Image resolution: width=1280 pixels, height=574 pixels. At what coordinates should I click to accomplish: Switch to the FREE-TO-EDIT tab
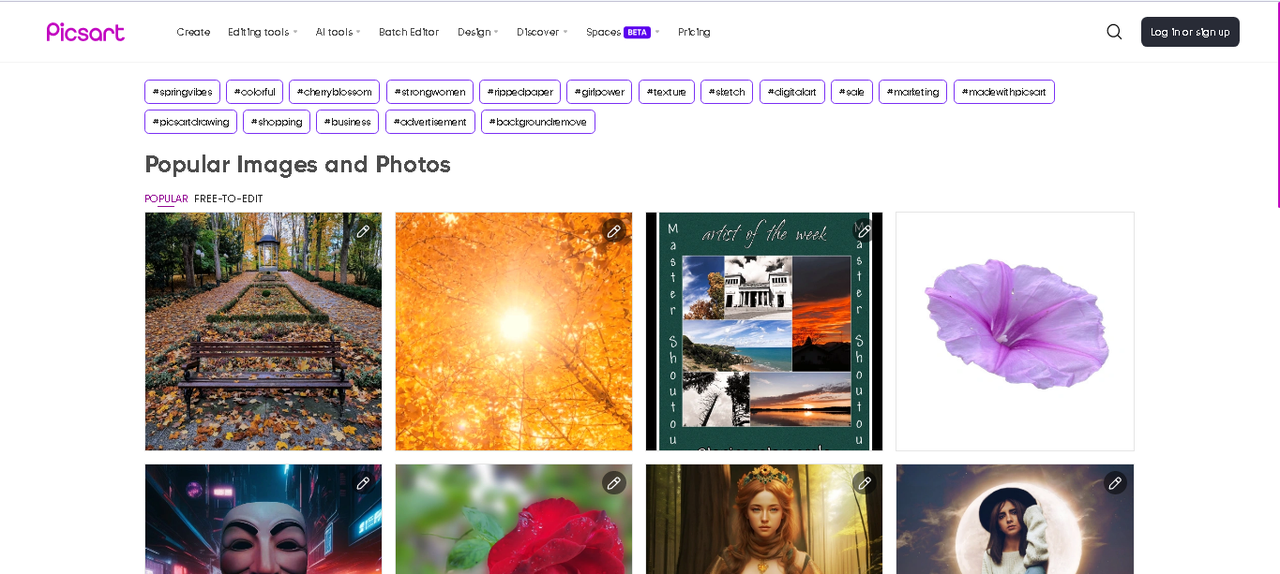229,199
